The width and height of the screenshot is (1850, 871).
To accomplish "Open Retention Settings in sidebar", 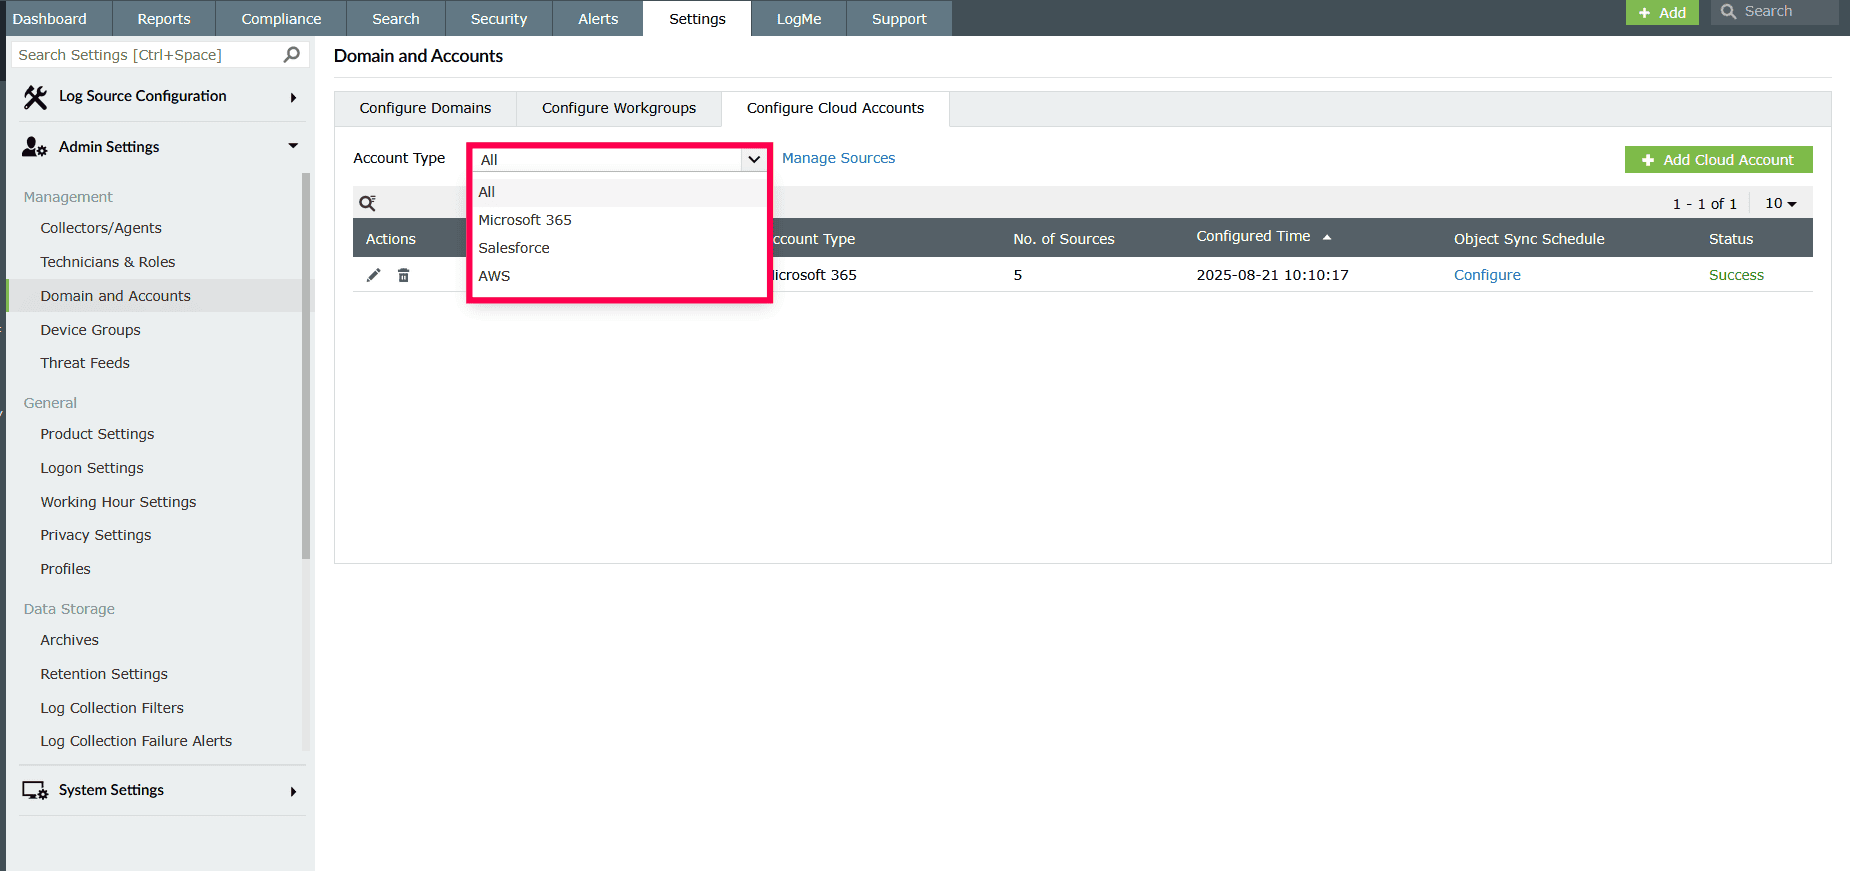I will [104, 674].
